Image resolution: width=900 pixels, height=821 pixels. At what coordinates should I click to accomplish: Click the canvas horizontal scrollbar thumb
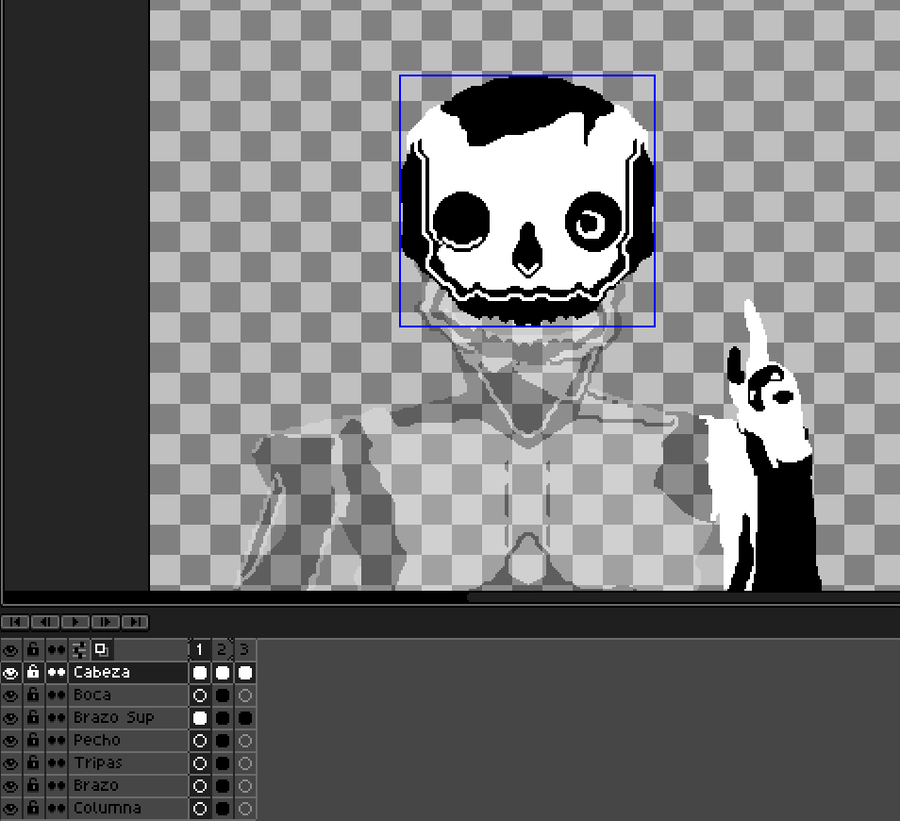click(683, 597)
